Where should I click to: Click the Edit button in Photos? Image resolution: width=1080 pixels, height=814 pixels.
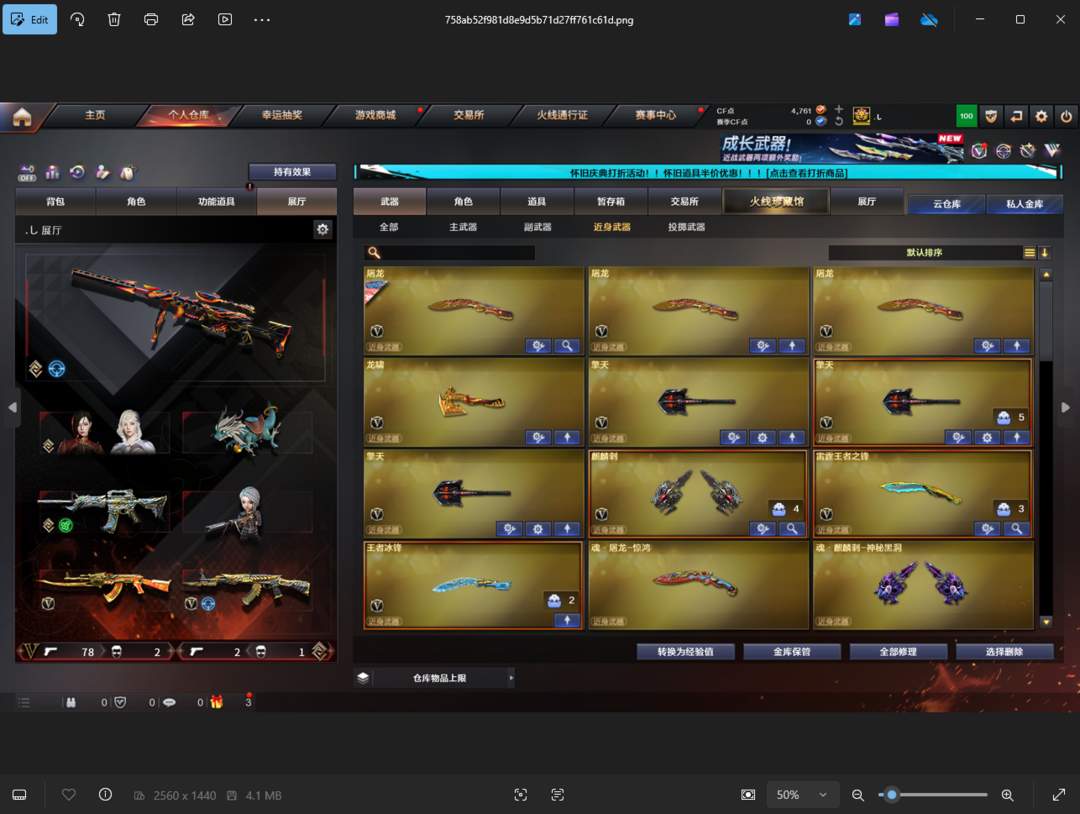coord(30,19)
